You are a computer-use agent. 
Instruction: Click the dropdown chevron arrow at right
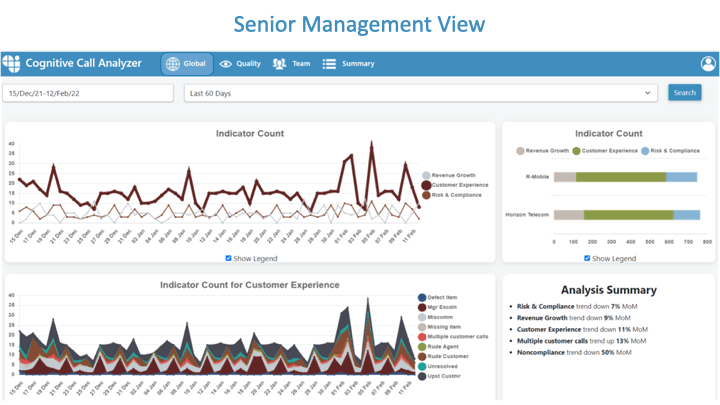[649, 93]
